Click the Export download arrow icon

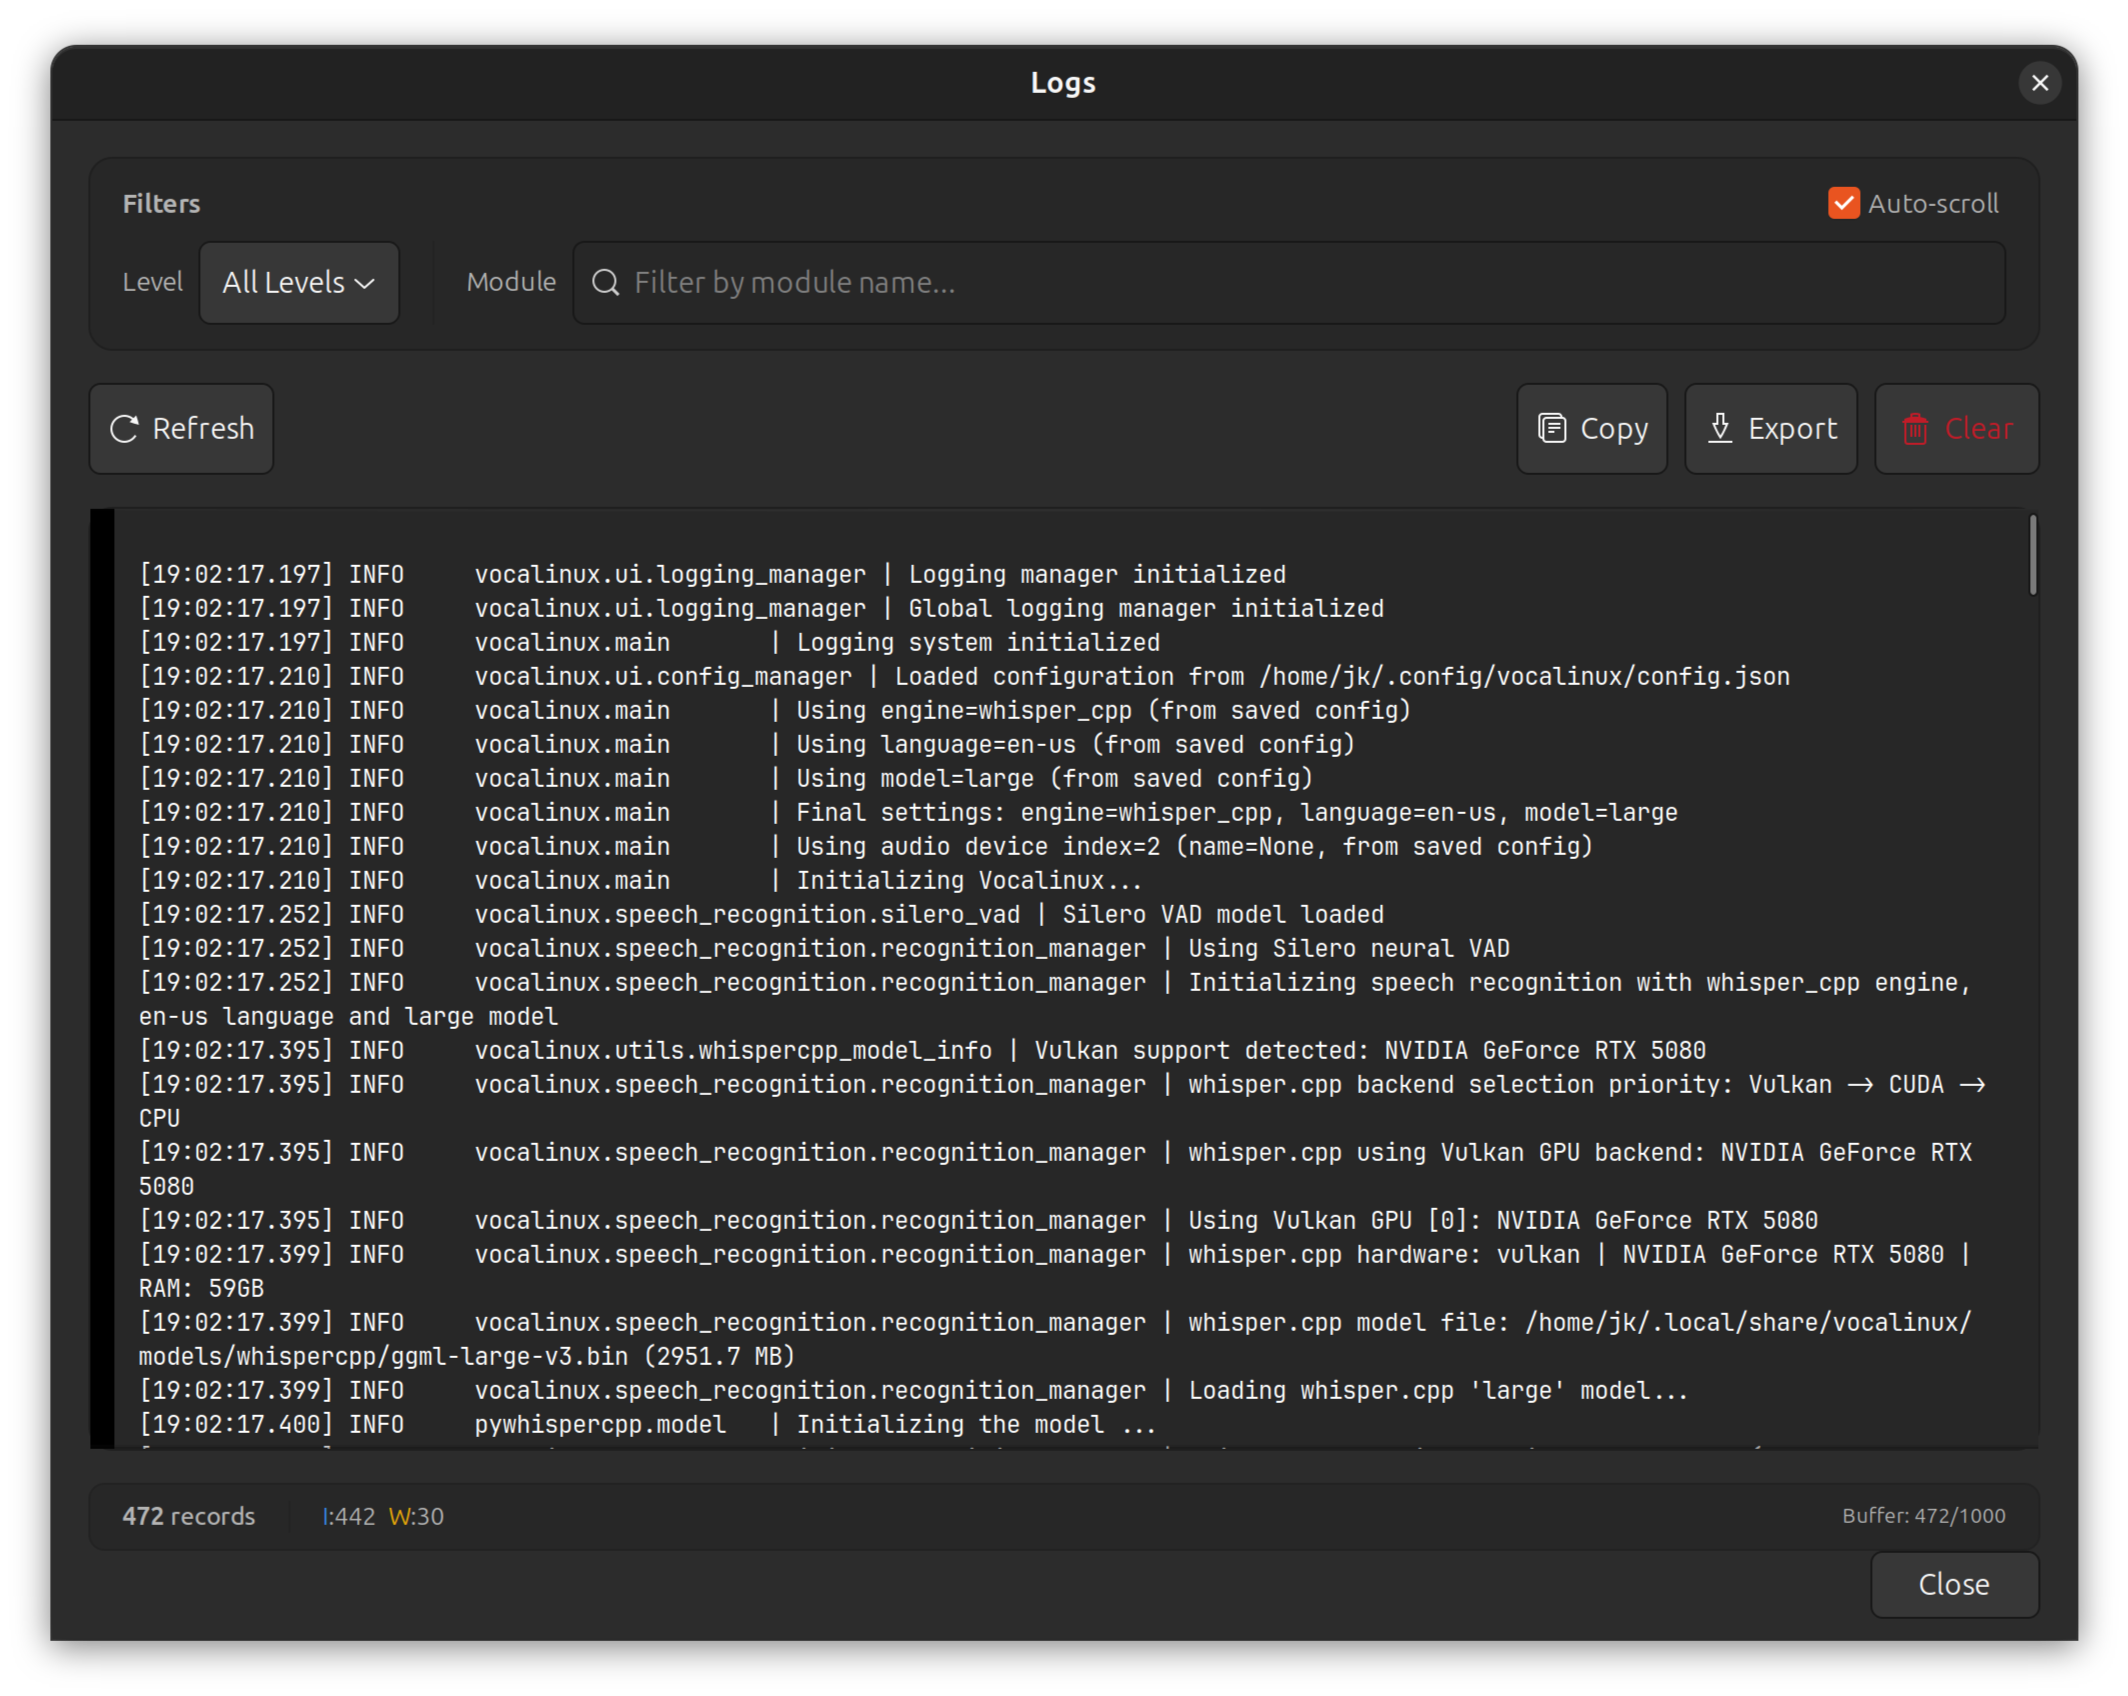coord(1720,429)
